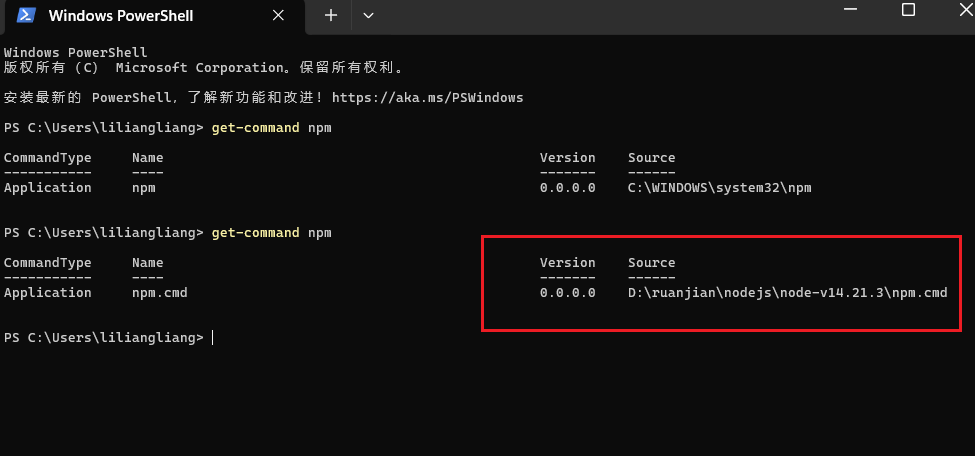Click the 'npm' name value in first result
Viewport: 975px width, 456px height.
144,187
